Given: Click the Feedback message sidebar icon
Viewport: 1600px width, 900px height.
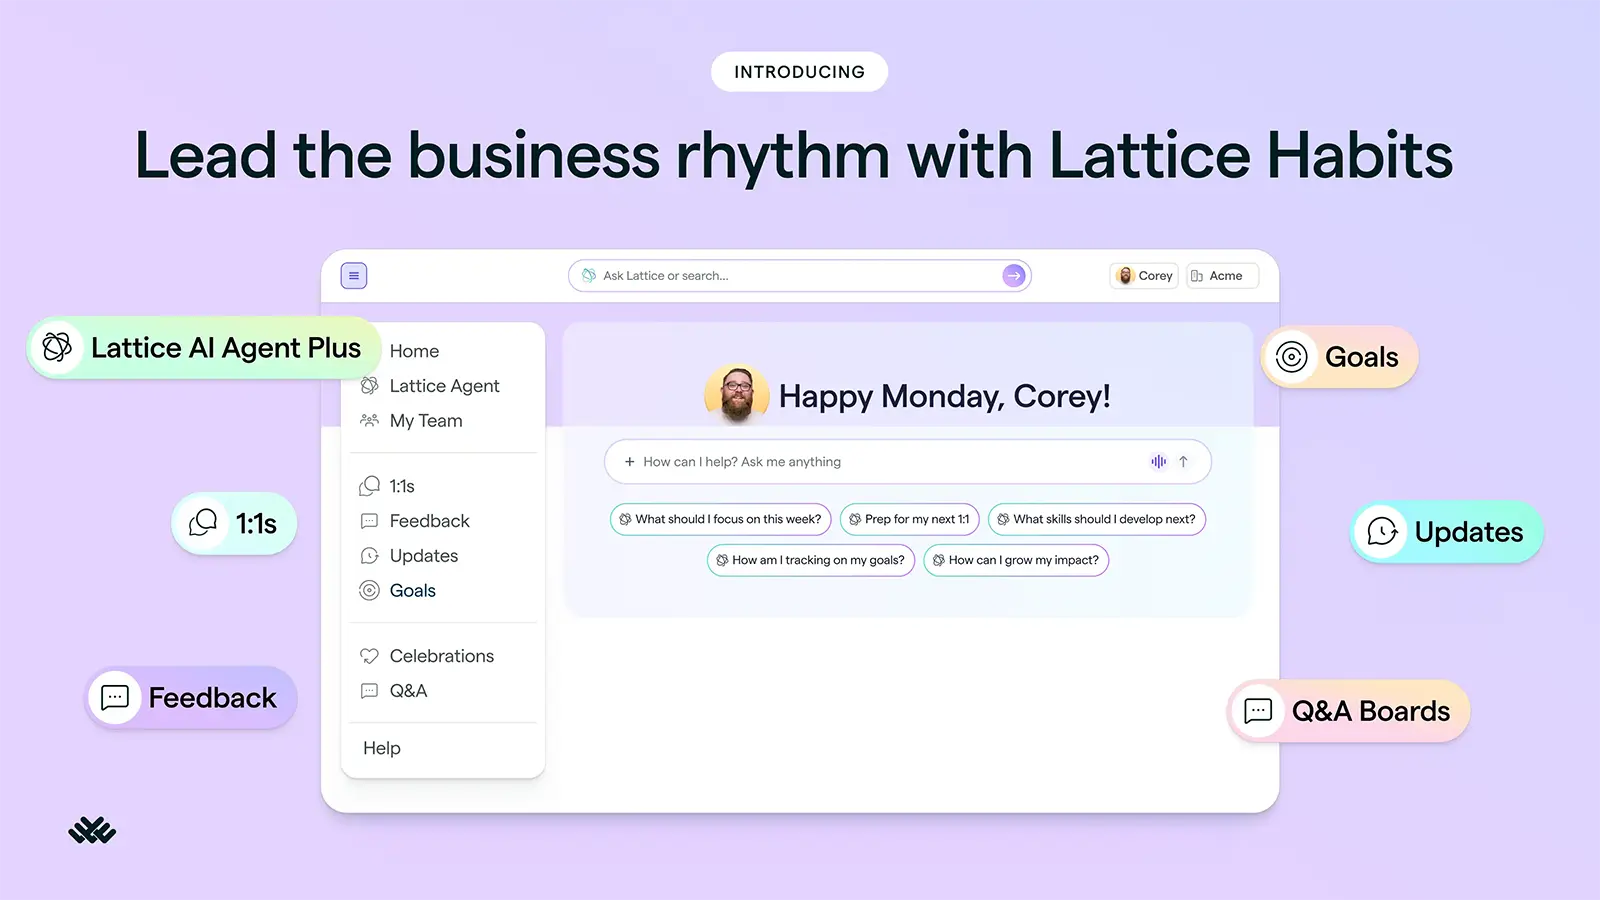Looking at the screenshot, I should pyautogui.click(x=369, y=521).
